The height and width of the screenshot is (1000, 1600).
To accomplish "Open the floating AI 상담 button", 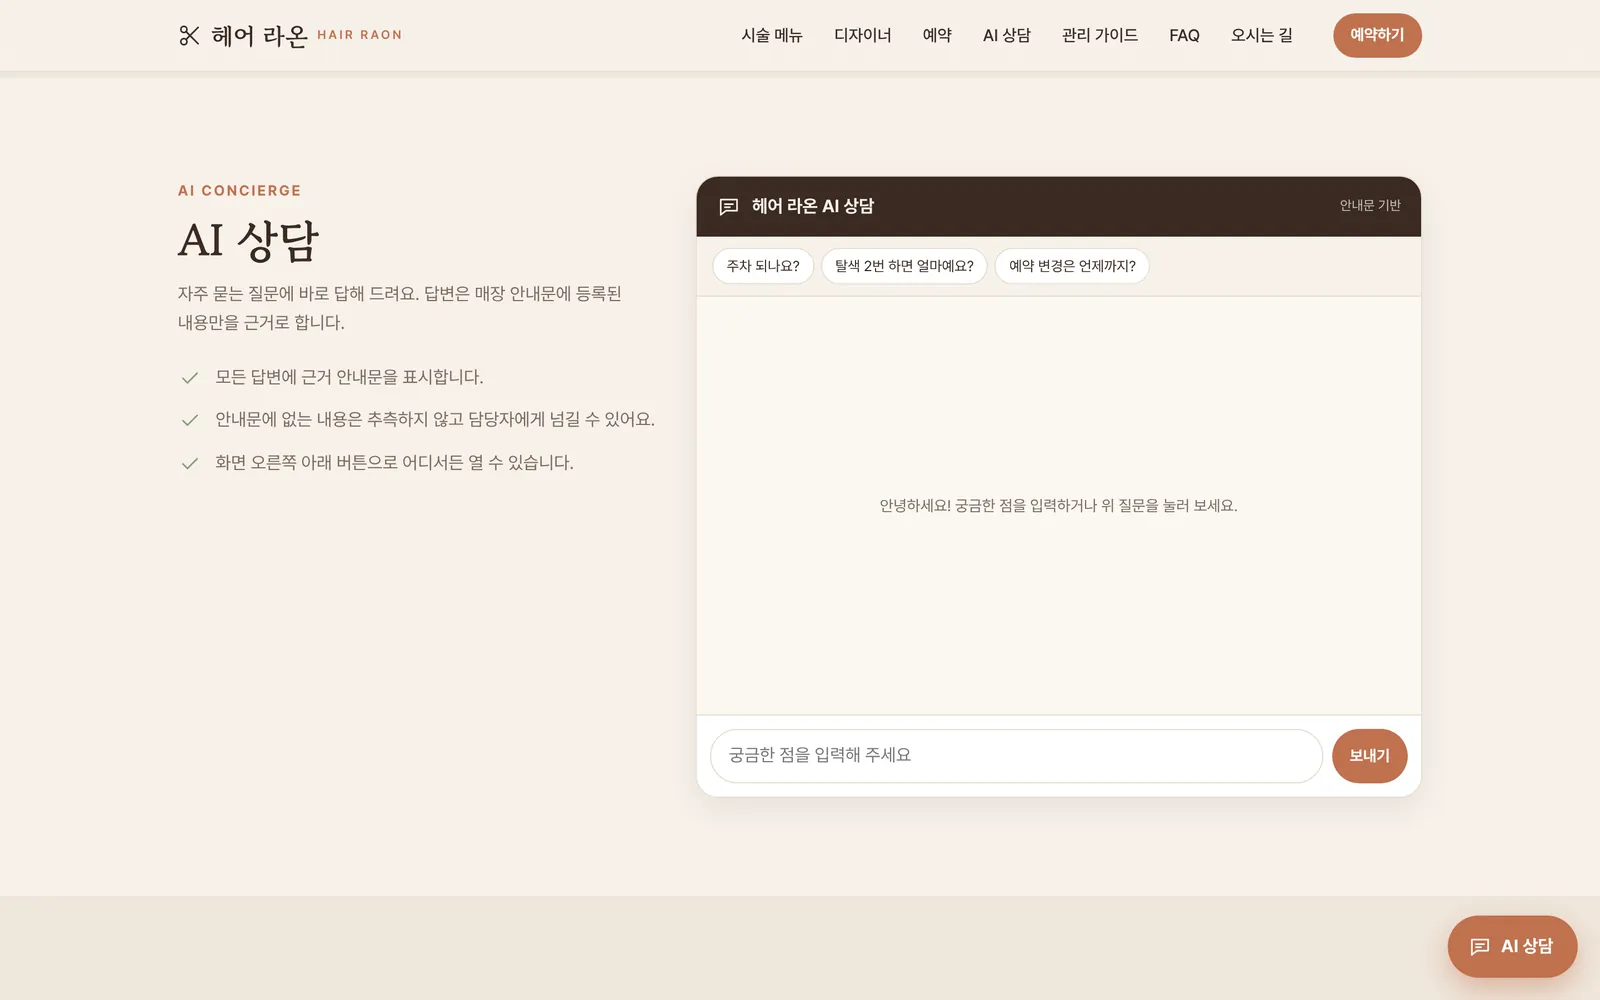I will (x=1512, y=946).
